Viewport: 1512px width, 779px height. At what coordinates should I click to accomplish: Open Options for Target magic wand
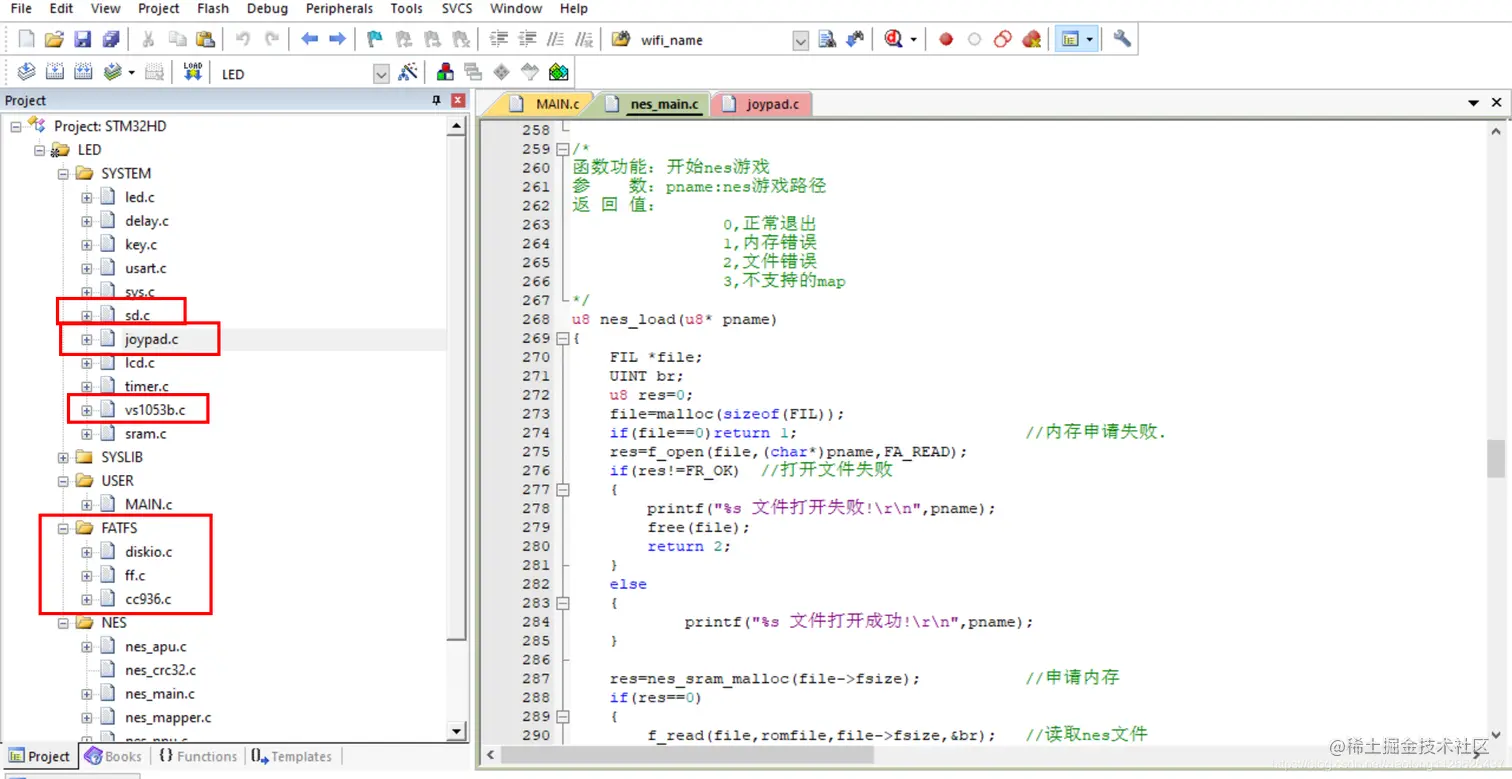pyautogui.click(x=408, y=72)
